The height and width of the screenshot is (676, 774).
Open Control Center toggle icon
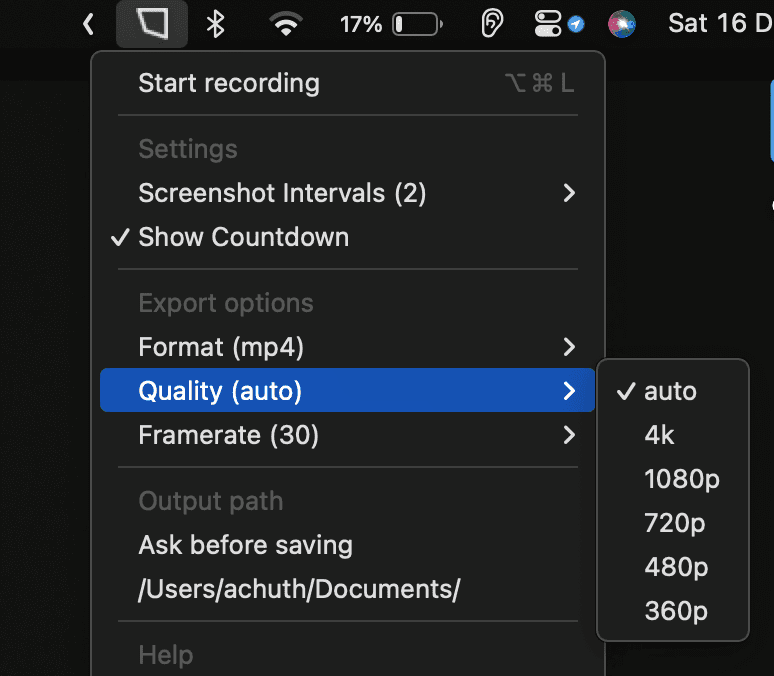pyautogui.click(x=548, y=24)
